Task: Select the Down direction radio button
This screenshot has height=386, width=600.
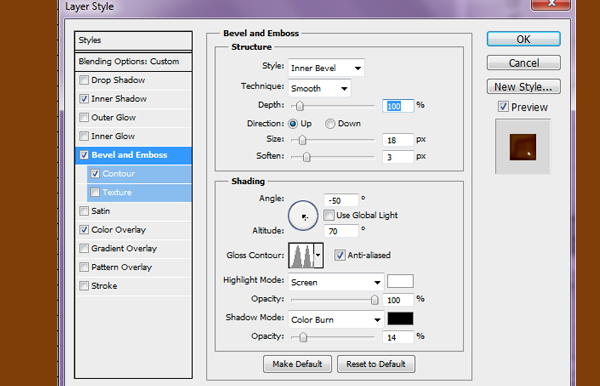Action: [330, 124]
